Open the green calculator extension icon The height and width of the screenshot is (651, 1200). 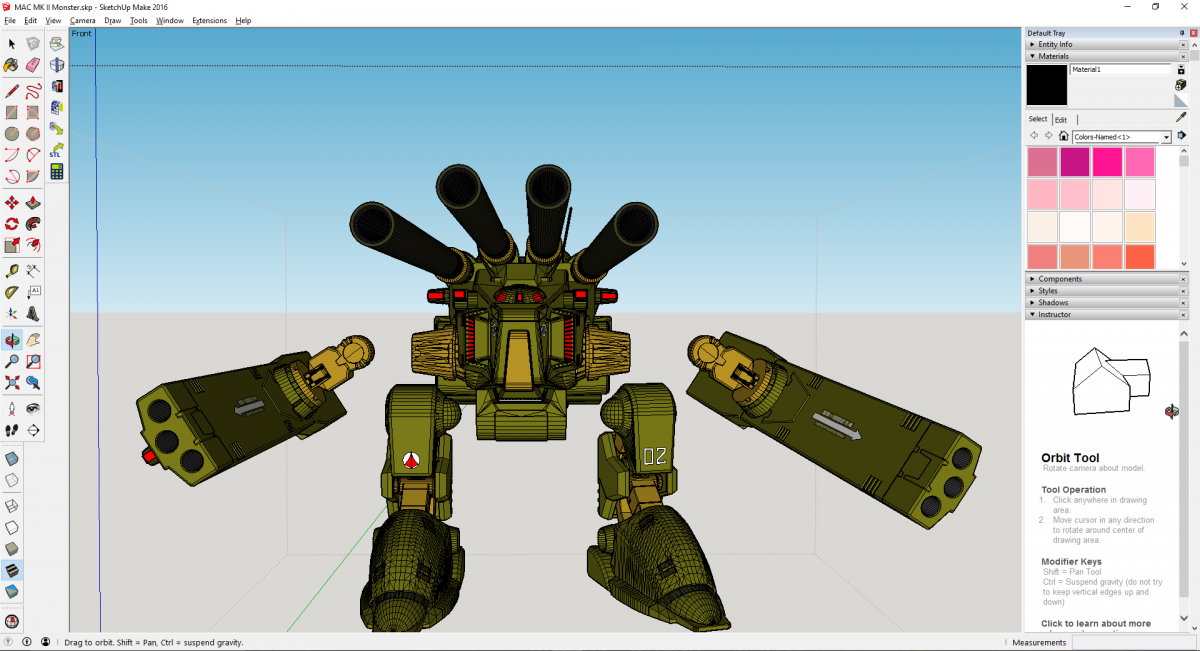(56, 171)
